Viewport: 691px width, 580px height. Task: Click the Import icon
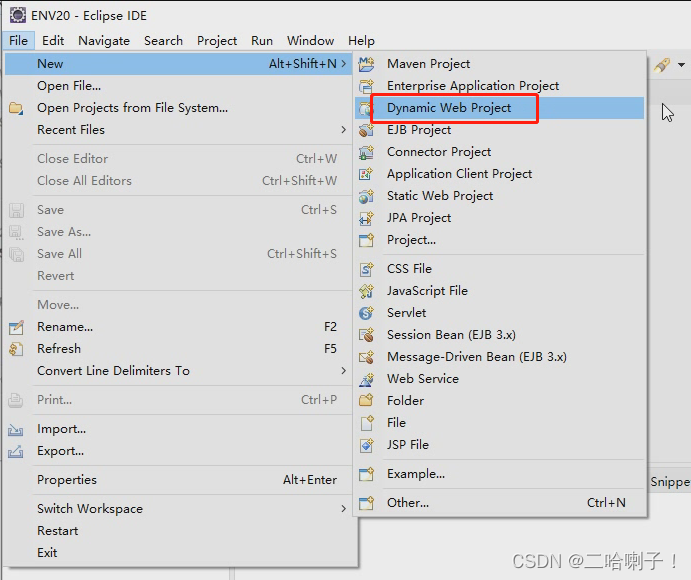16,429
